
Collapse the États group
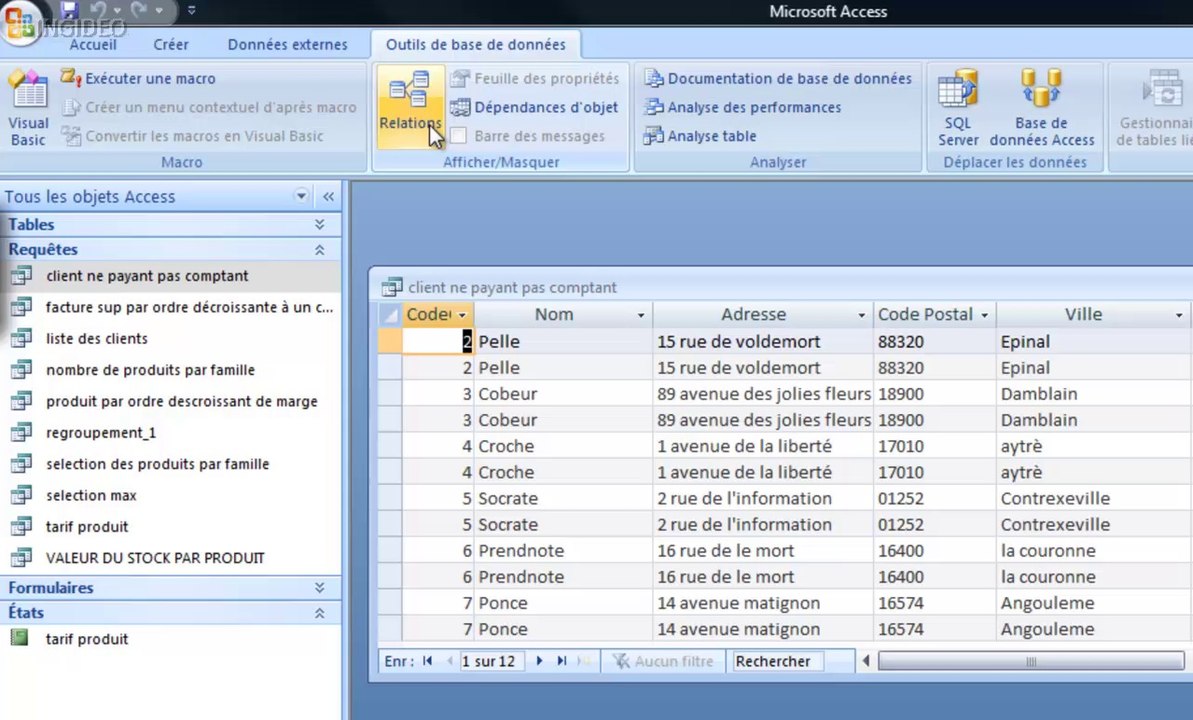[x=320, y=613]
